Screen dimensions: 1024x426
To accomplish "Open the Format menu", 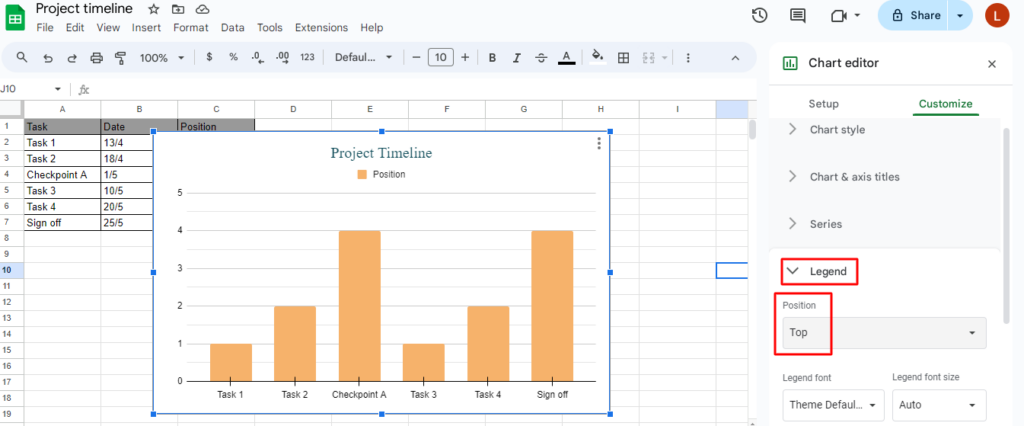I will point(191,27).
